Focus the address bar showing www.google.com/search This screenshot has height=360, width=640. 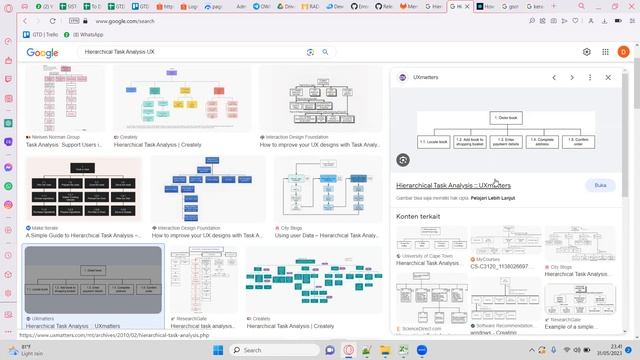124,21
